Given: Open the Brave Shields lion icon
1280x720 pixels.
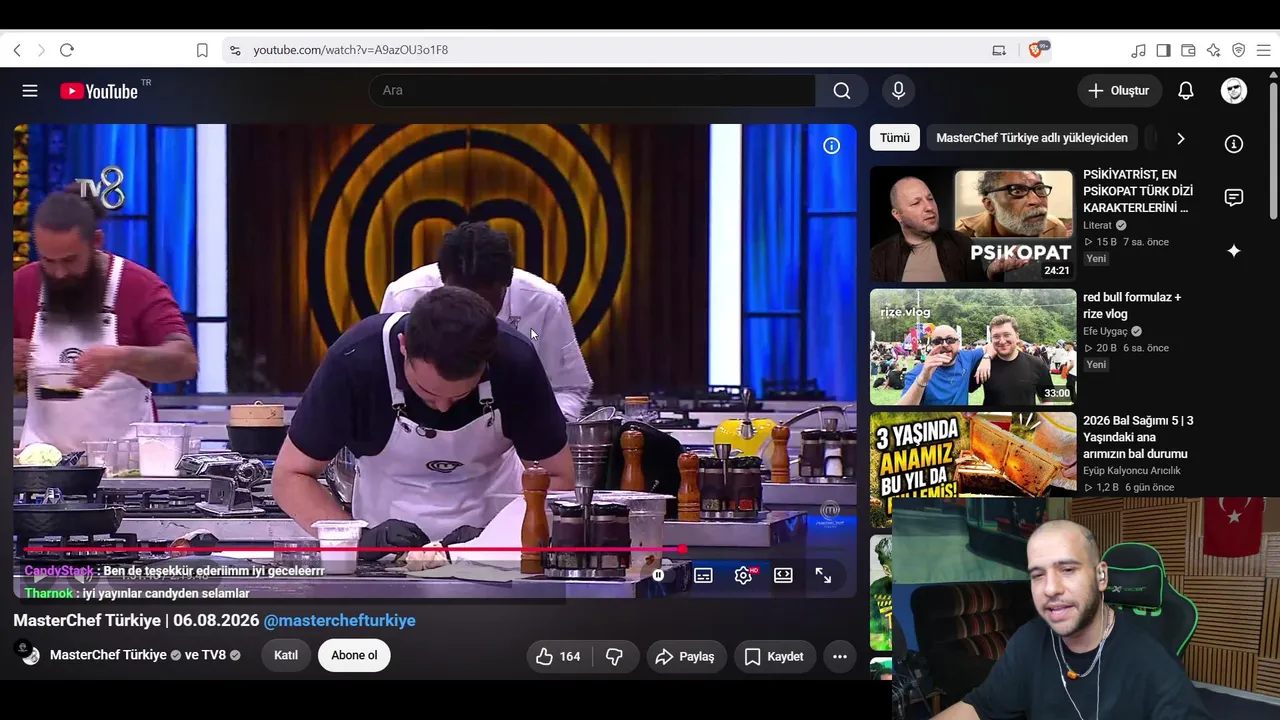Looking at the screenshot, I should click(1036, 49).
